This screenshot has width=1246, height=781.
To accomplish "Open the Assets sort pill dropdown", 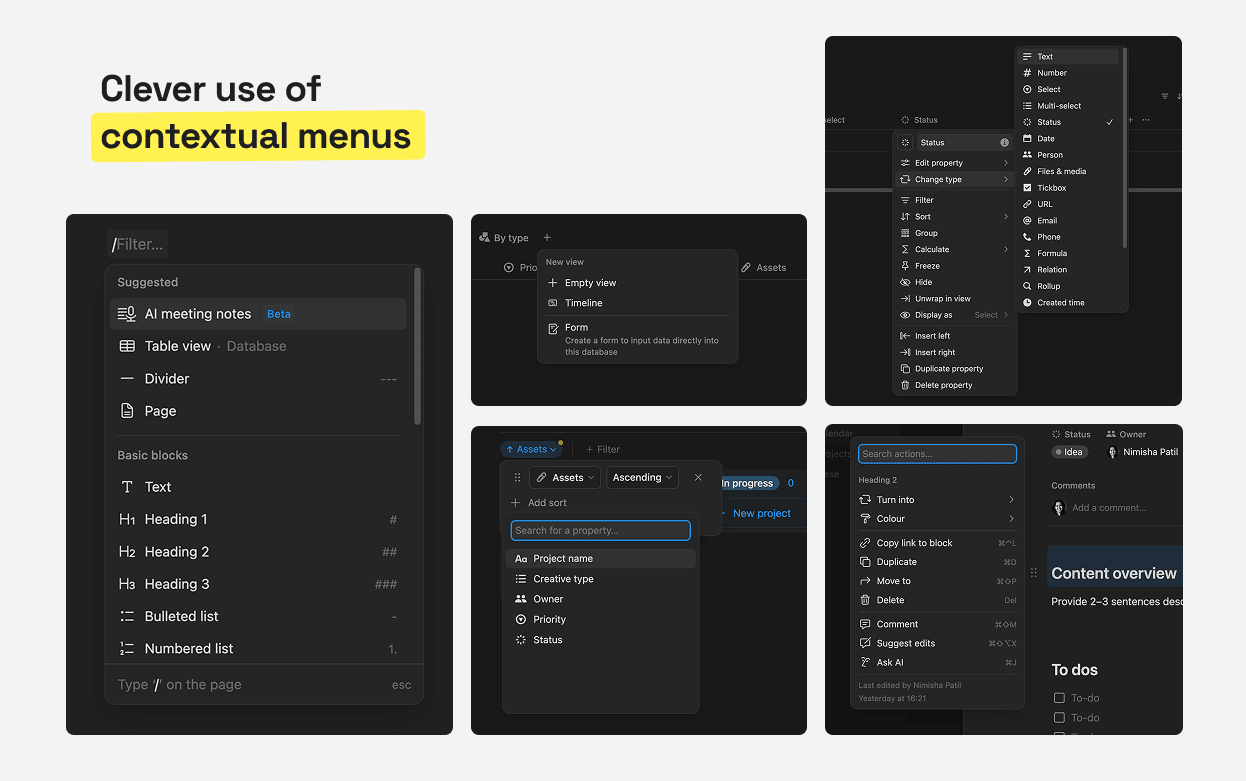I will tap(531, 450).
